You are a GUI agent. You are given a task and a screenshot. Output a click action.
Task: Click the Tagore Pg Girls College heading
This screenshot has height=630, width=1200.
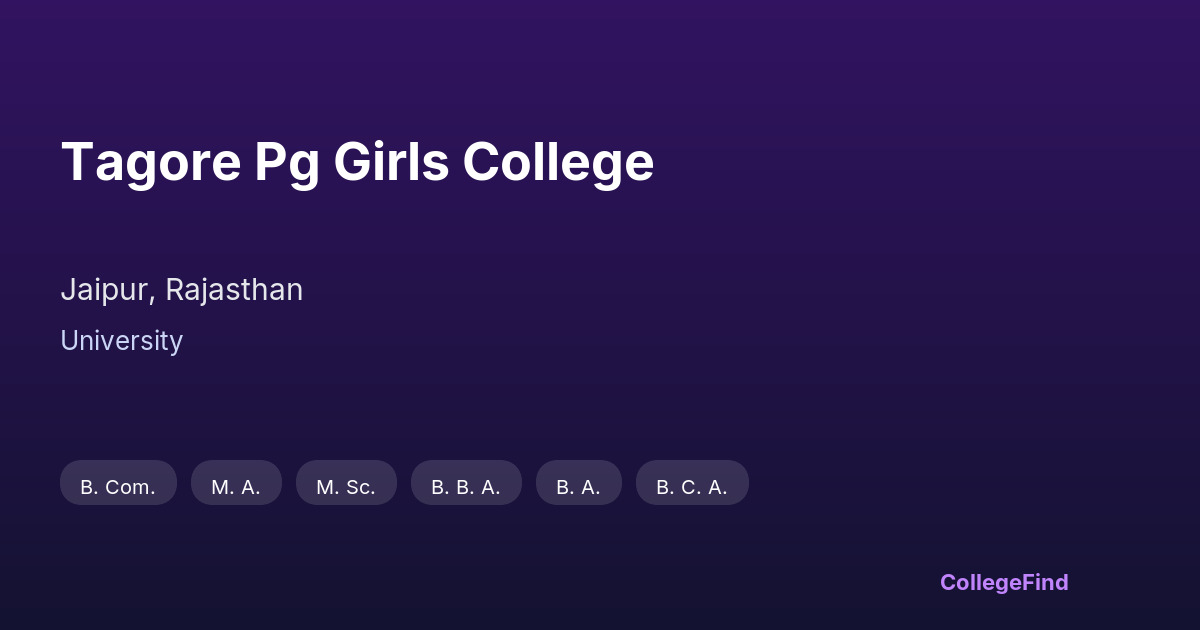point(357,162)
